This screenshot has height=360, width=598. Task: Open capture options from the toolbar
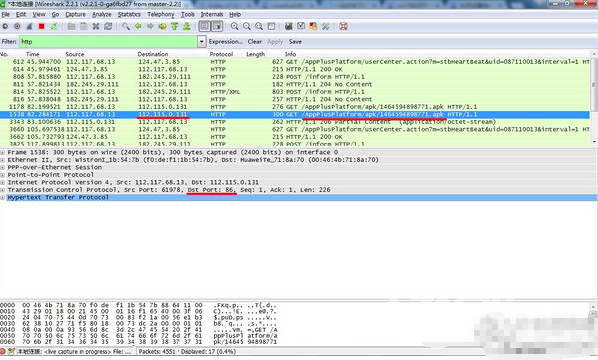pyautogui.click(x=17, y=26)
